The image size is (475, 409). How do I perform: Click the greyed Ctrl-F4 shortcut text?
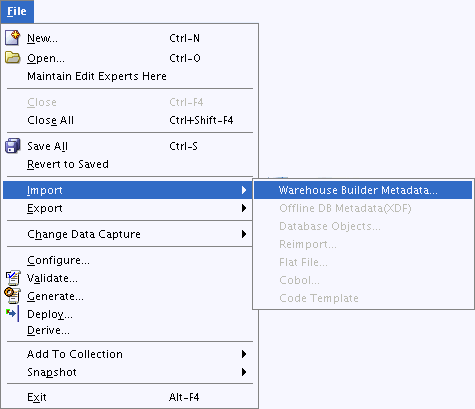point(186,102)
